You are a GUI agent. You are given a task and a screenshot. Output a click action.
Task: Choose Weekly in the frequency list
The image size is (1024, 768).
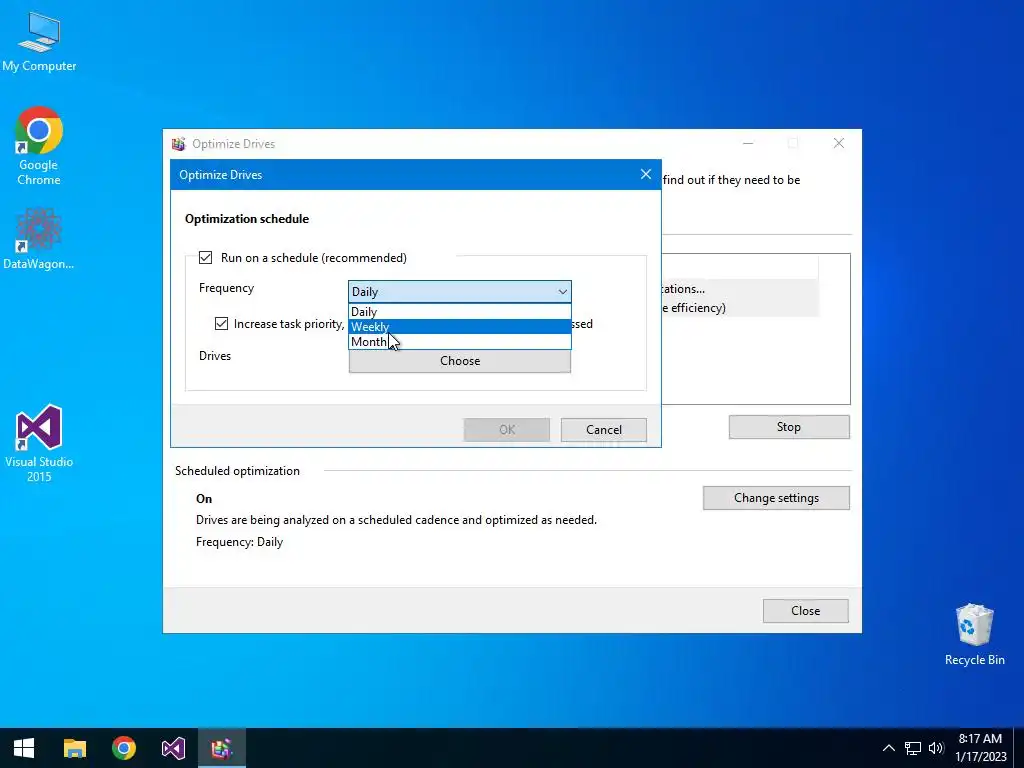tap(460, 327)
